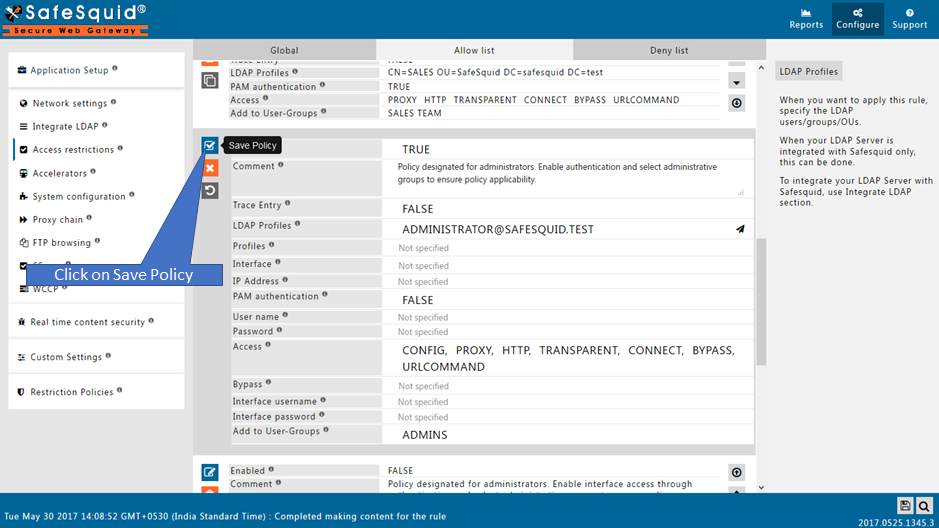Click the scroll-up arrow of the policy list
This screenshot has width=939, height=528.
(761, 68)
